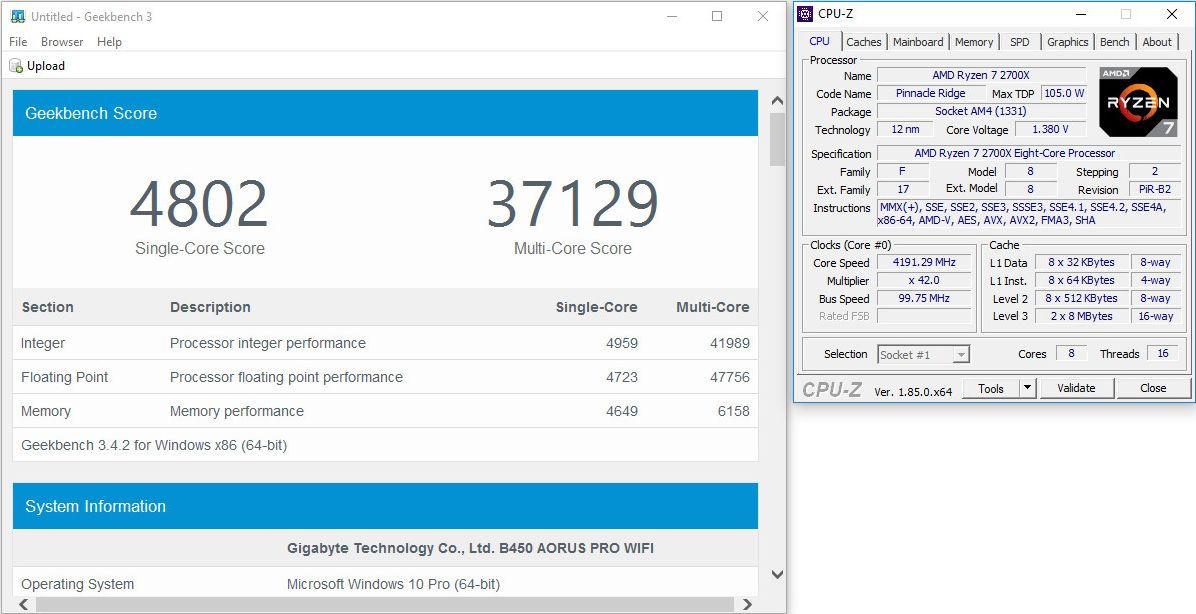Click the Tools button in CPU-Z
1196x614 pixels.
click(x=991, y=388)
